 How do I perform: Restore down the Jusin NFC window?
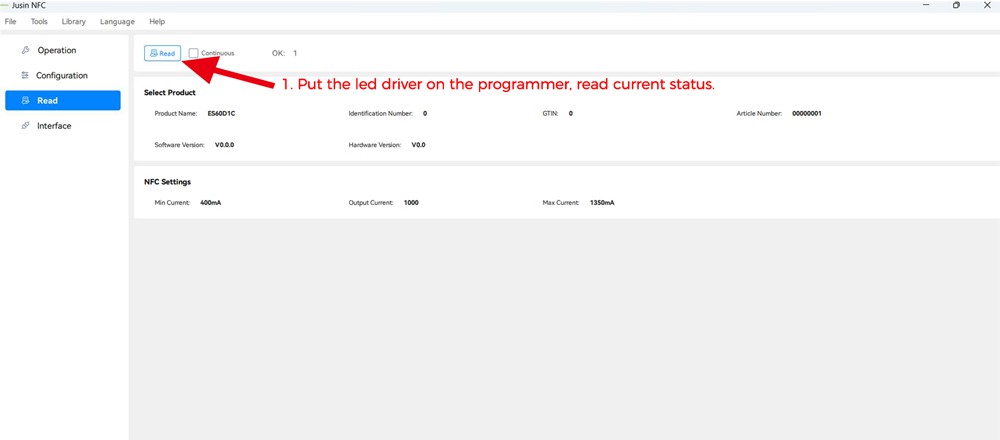pos(956,5)
